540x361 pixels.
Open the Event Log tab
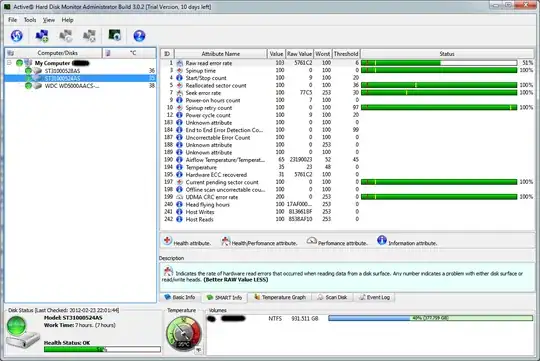tap(374, 297)
